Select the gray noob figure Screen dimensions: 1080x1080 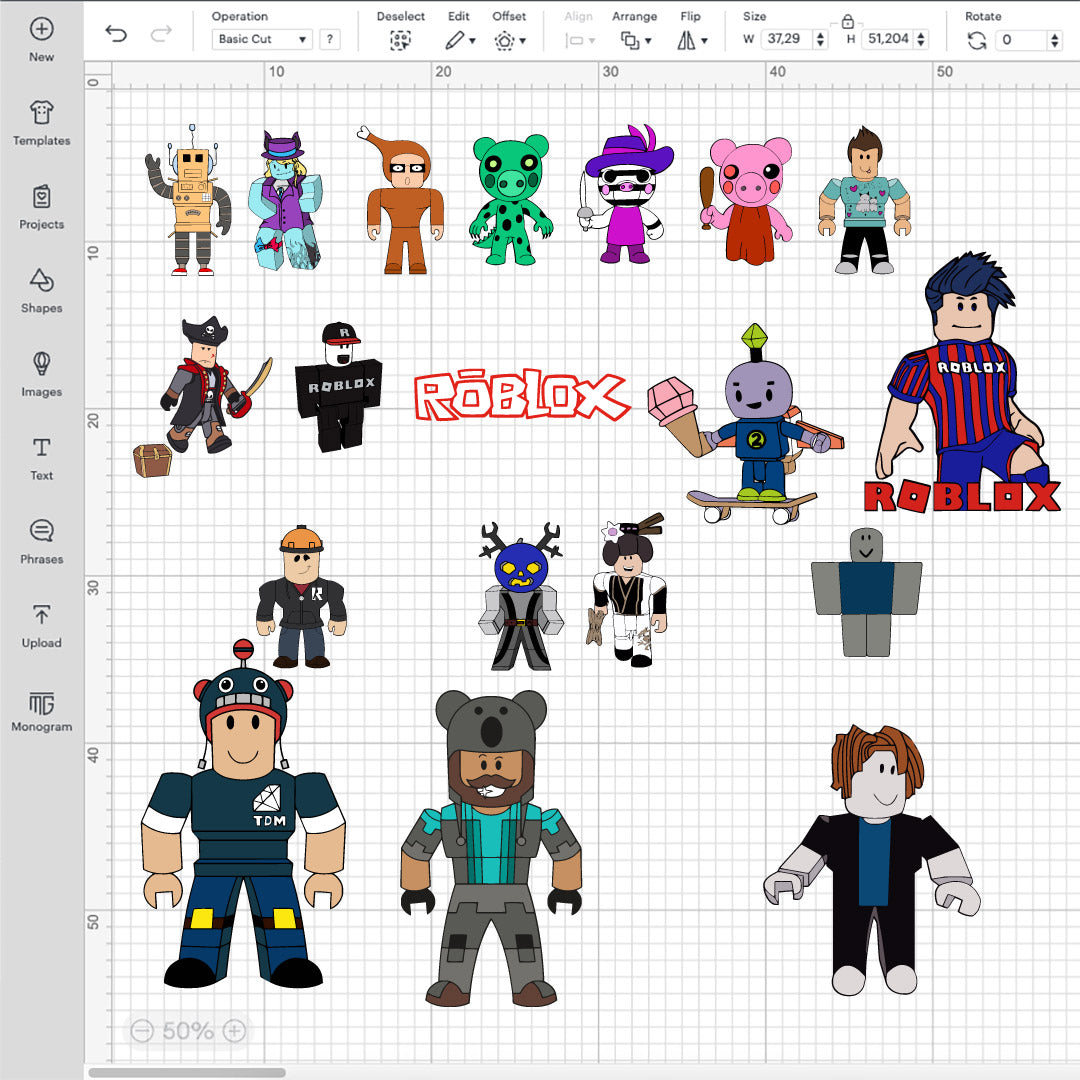pyautogui.click(x=866, y=592)
